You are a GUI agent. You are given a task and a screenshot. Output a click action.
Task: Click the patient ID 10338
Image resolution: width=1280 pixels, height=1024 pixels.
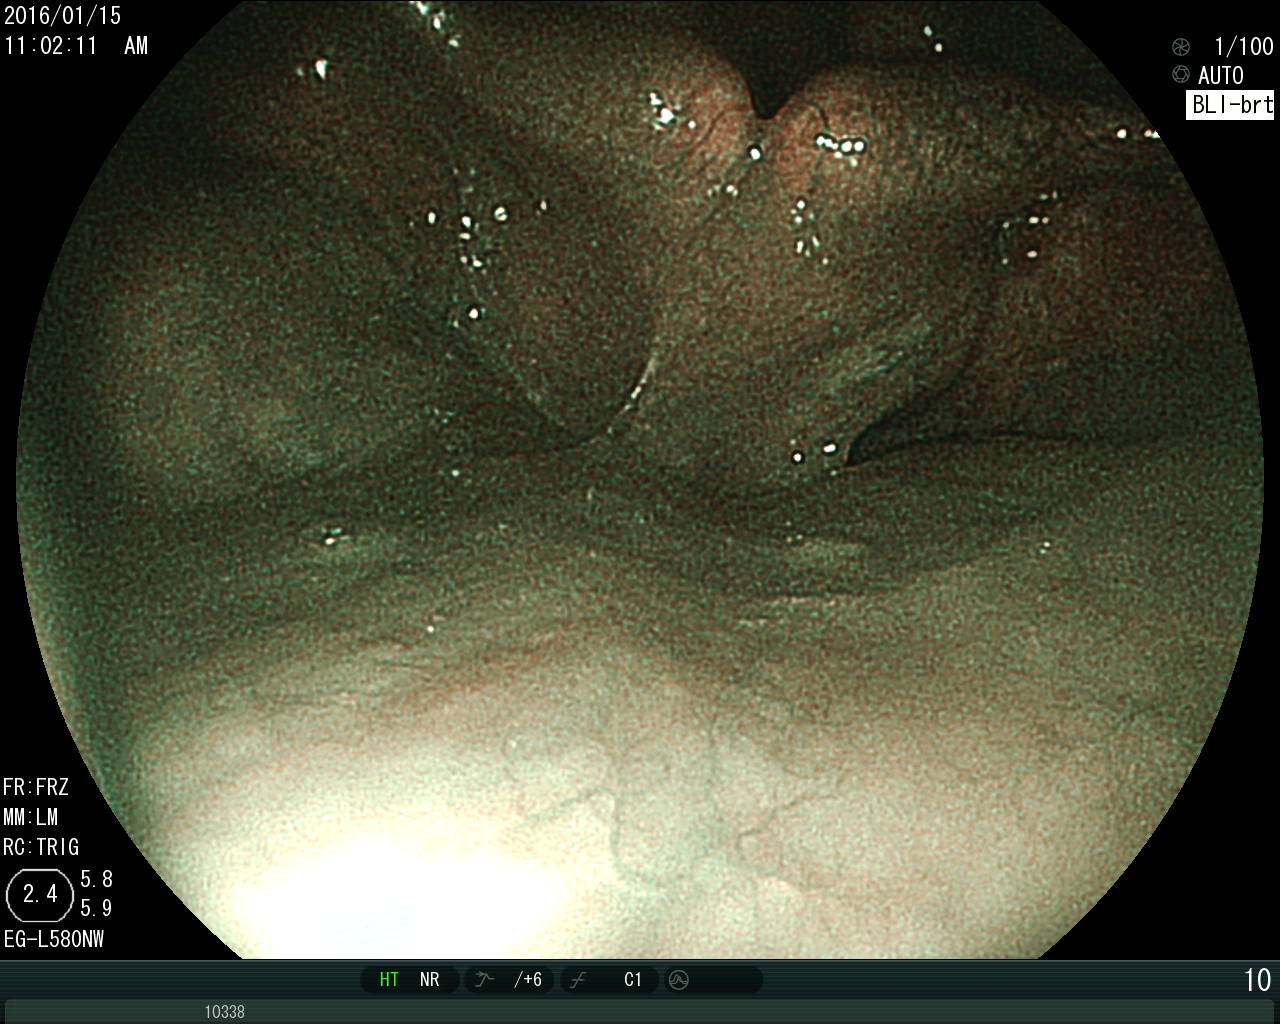[x=224, y=1012]
